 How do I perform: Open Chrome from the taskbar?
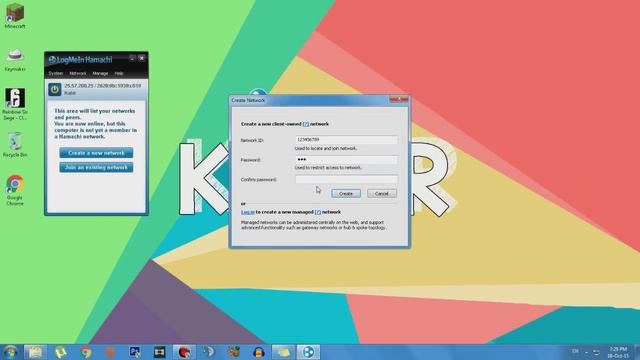coord(85,352)
